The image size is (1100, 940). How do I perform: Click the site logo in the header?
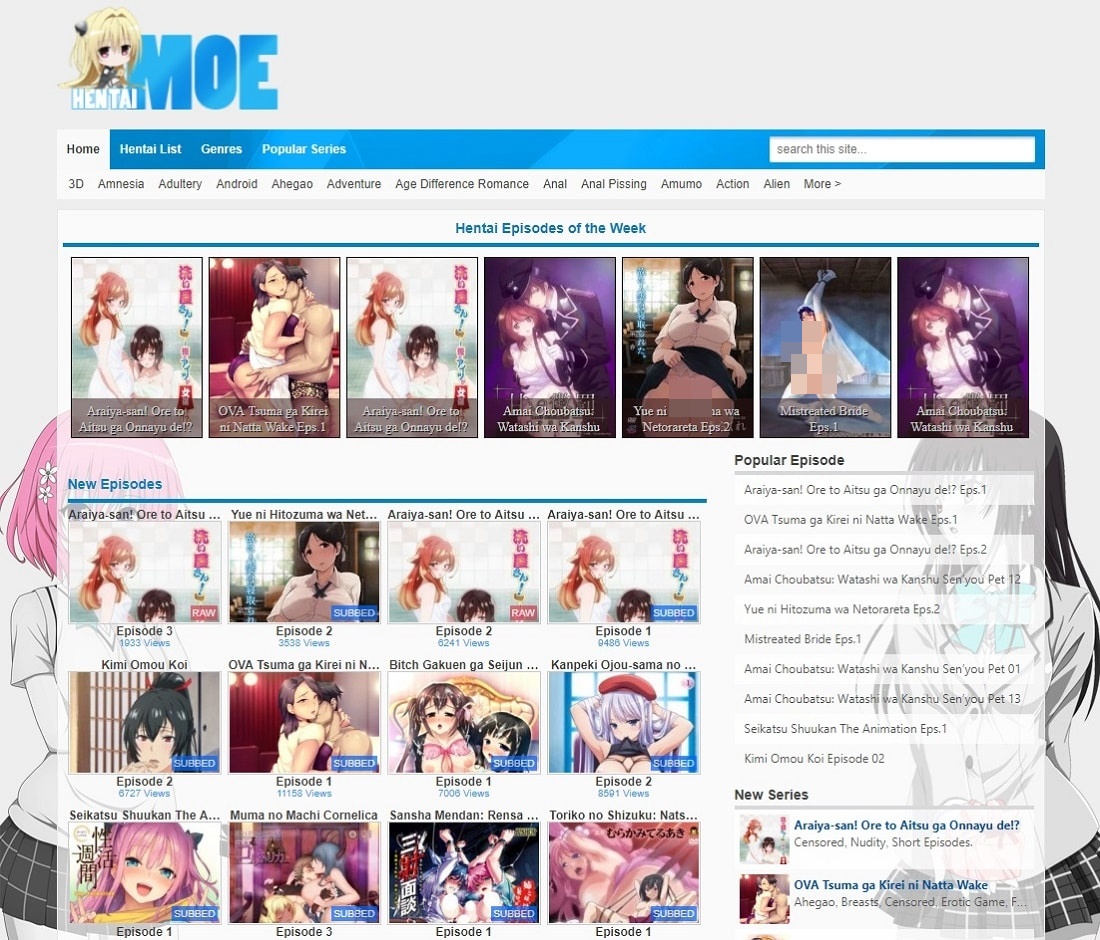(x=168, y=60)
